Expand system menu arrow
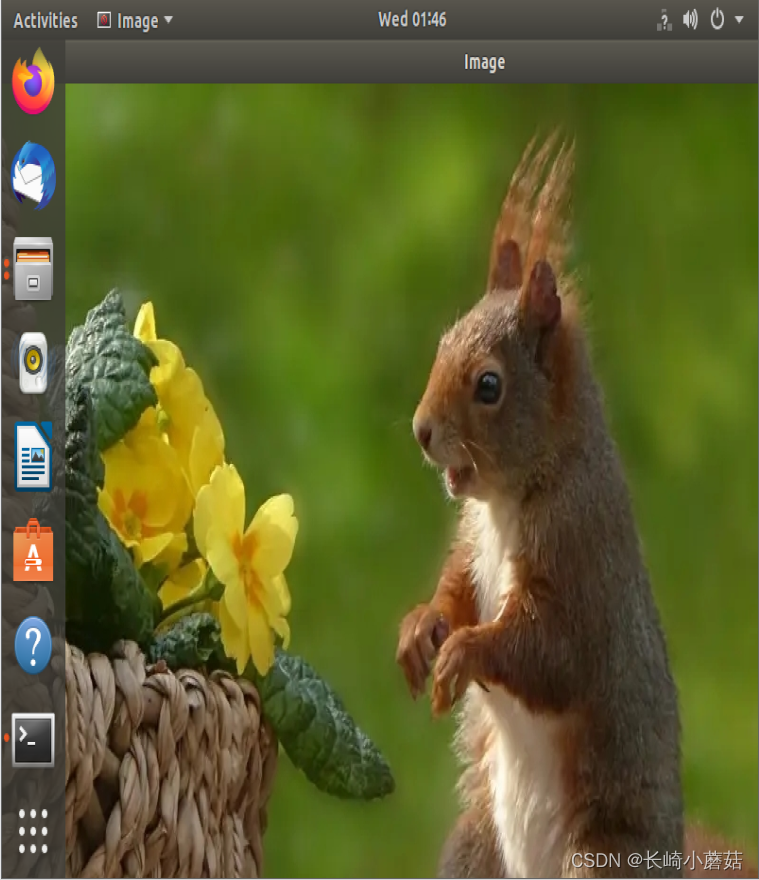Viewport: 759px width, 880px height. (739, 20)
